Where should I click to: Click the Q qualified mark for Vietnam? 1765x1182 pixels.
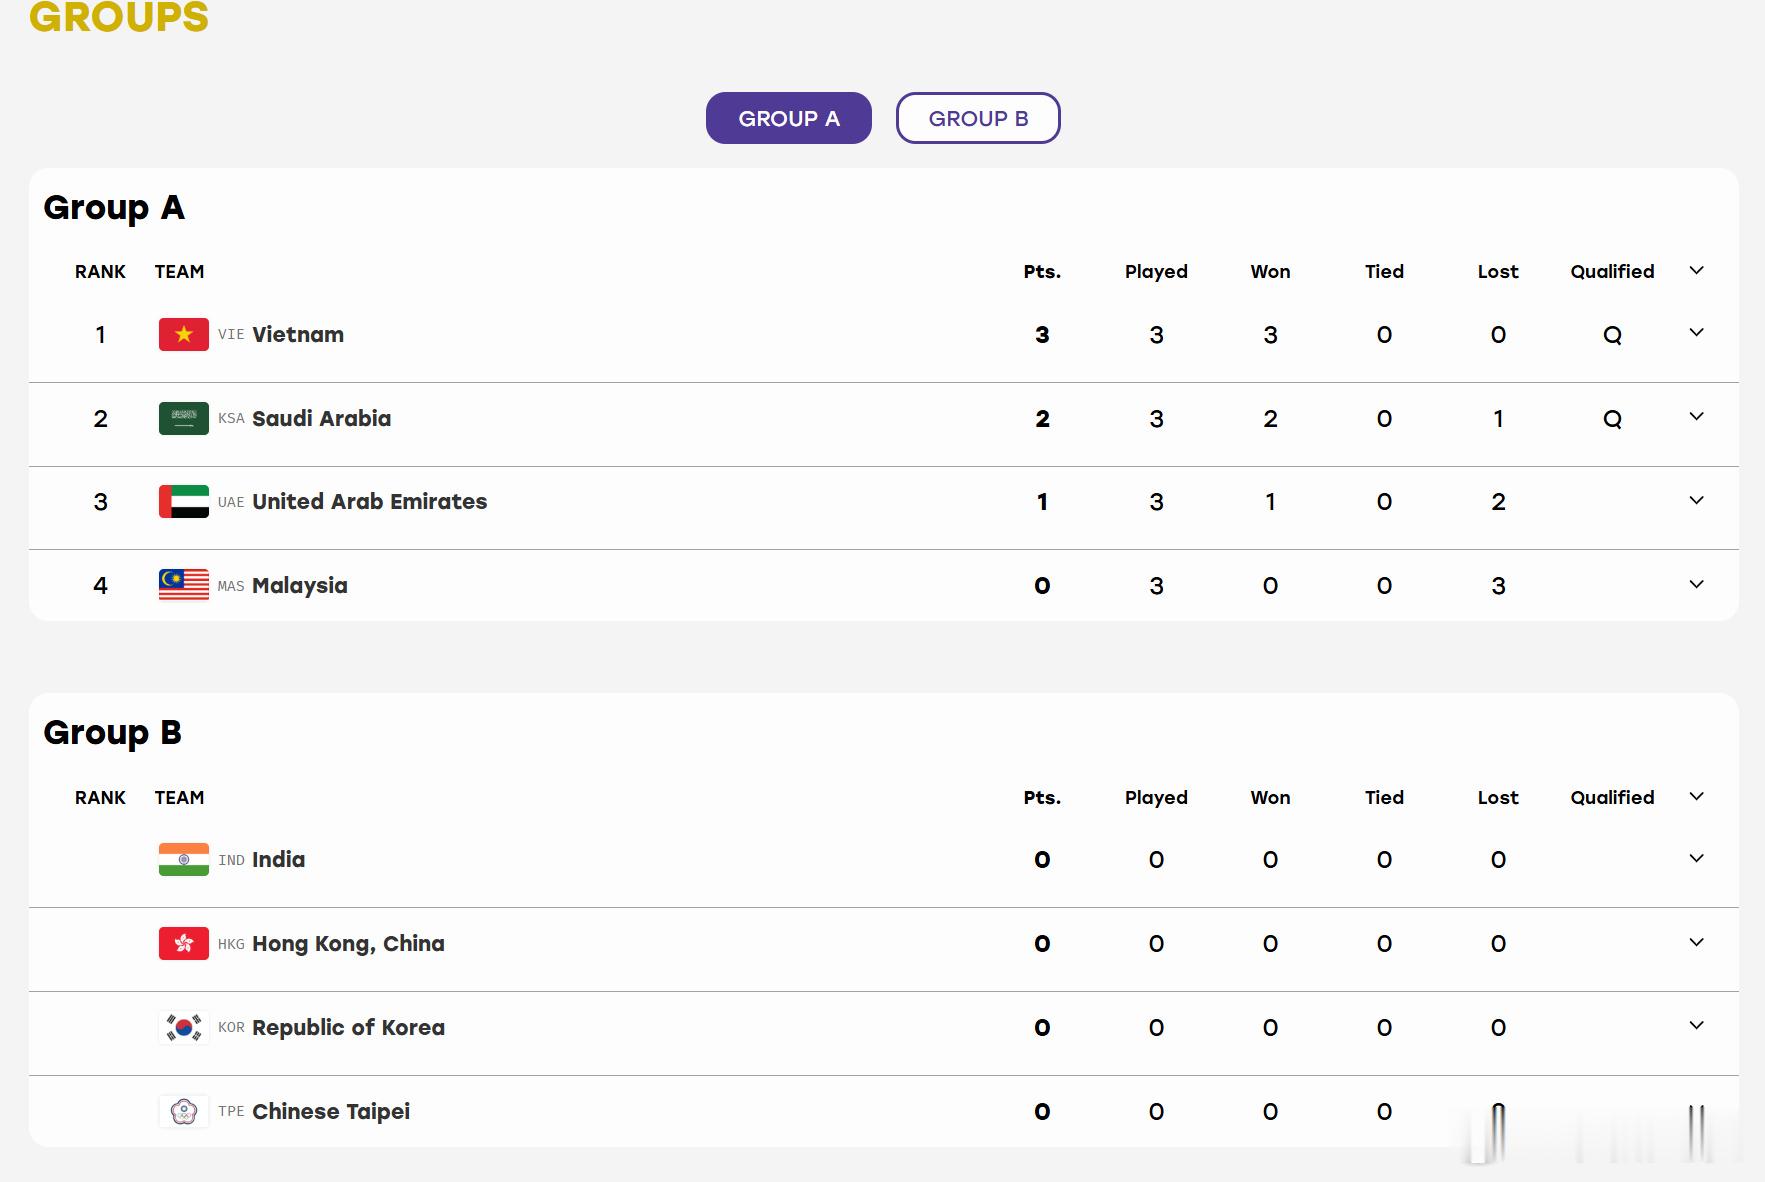point(1612,335)
